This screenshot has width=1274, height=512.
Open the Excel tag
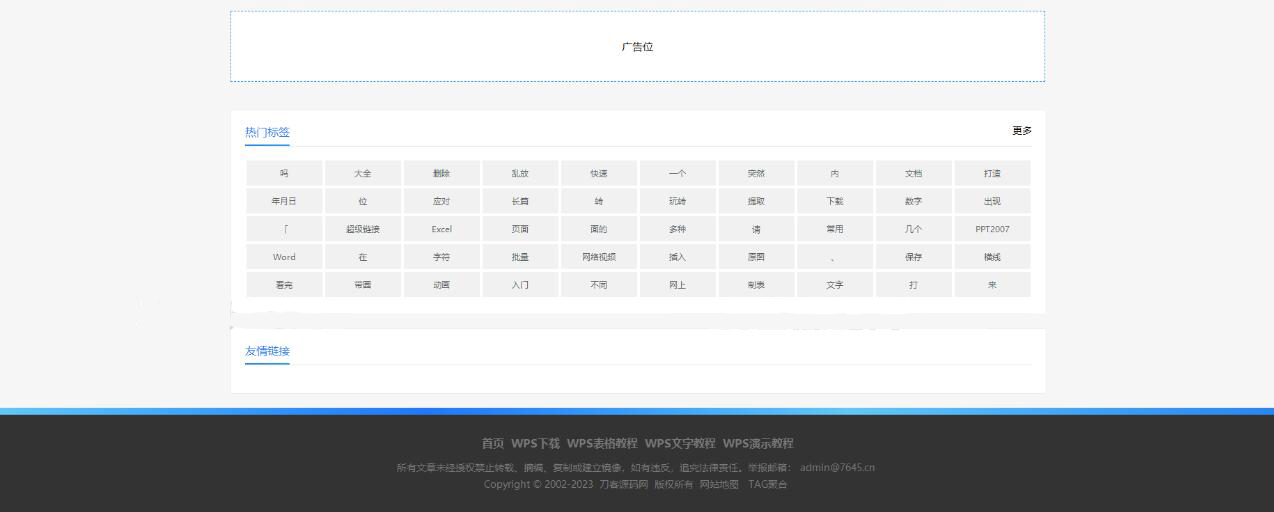pos(441,229)
